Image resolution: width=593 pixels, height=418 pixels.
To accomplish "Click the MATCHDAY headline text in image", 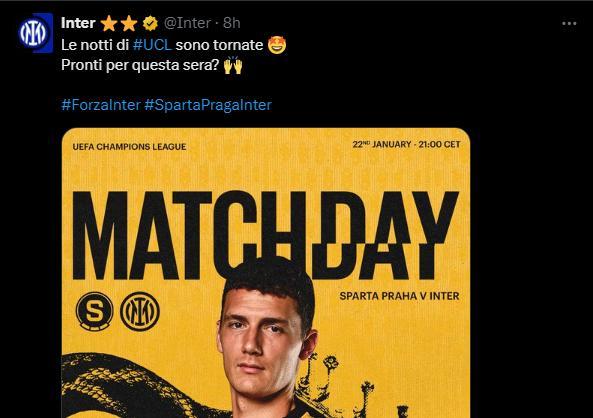I will [265, 235].
